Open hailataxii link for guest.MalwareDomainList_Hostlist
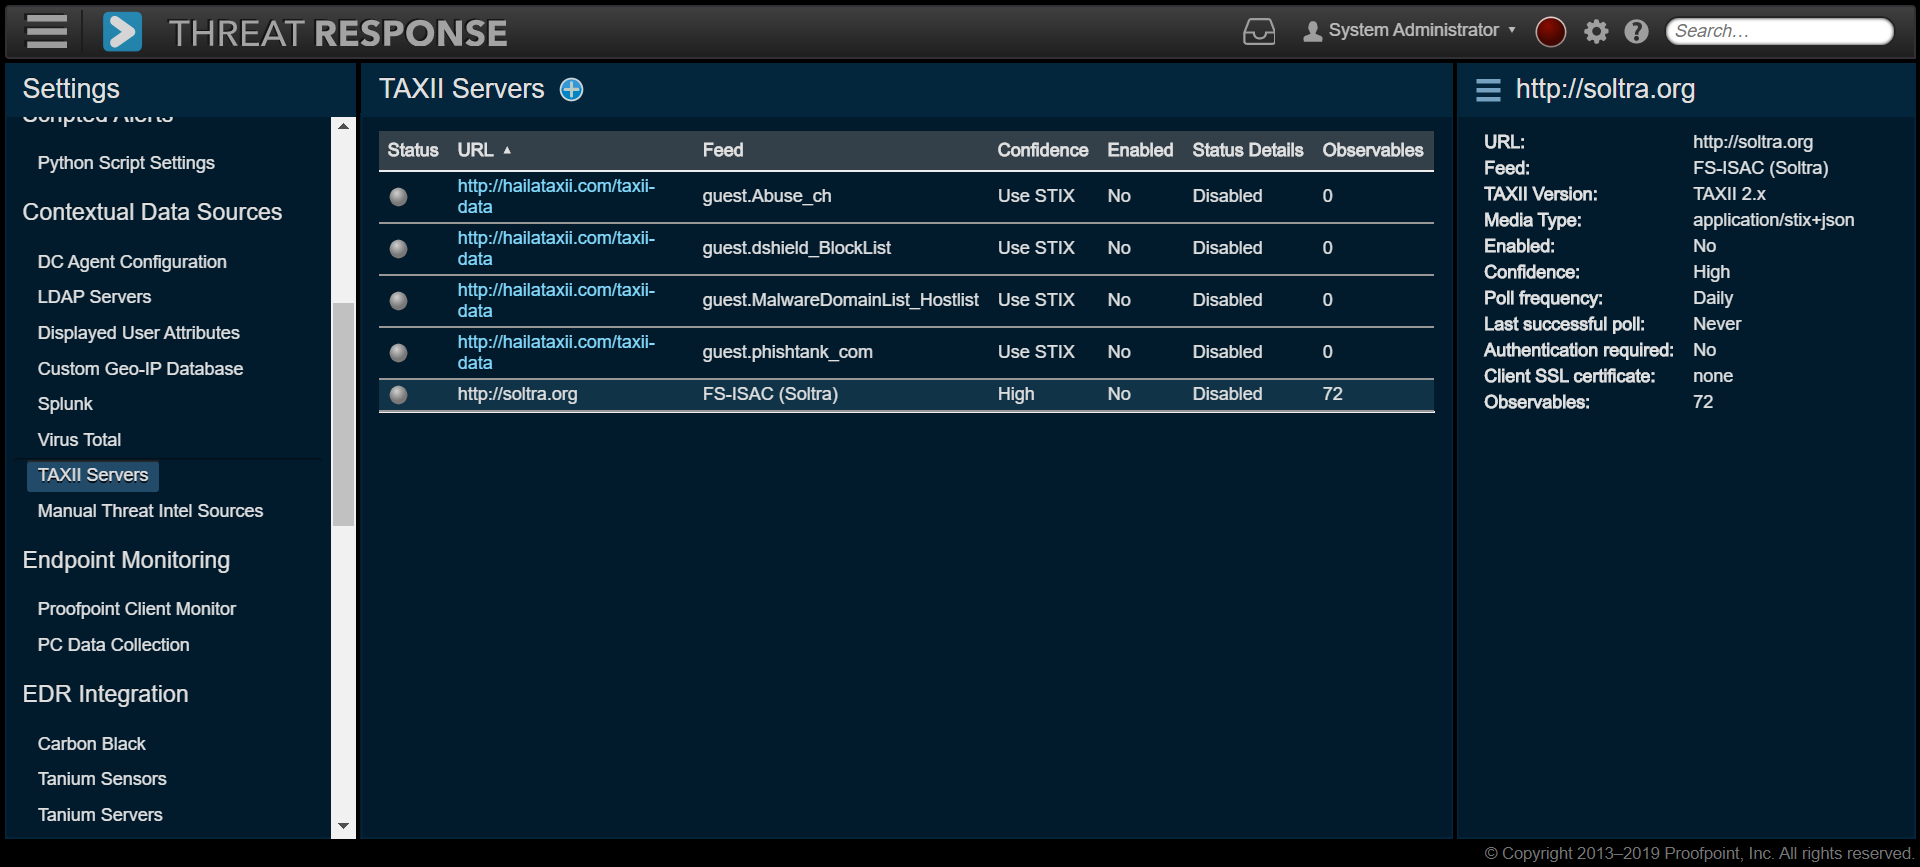The height and width of the screenshot is (867, 1920). [555, 300]
